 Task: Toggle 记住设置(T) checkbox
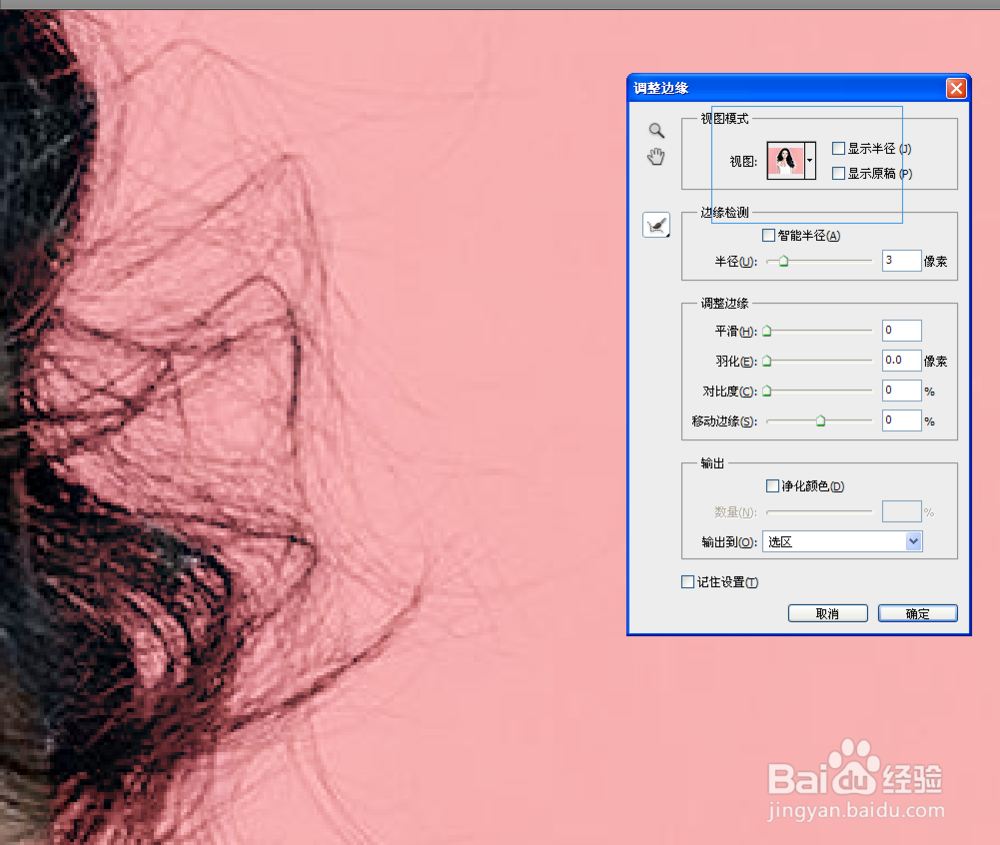tap(688, 582)
